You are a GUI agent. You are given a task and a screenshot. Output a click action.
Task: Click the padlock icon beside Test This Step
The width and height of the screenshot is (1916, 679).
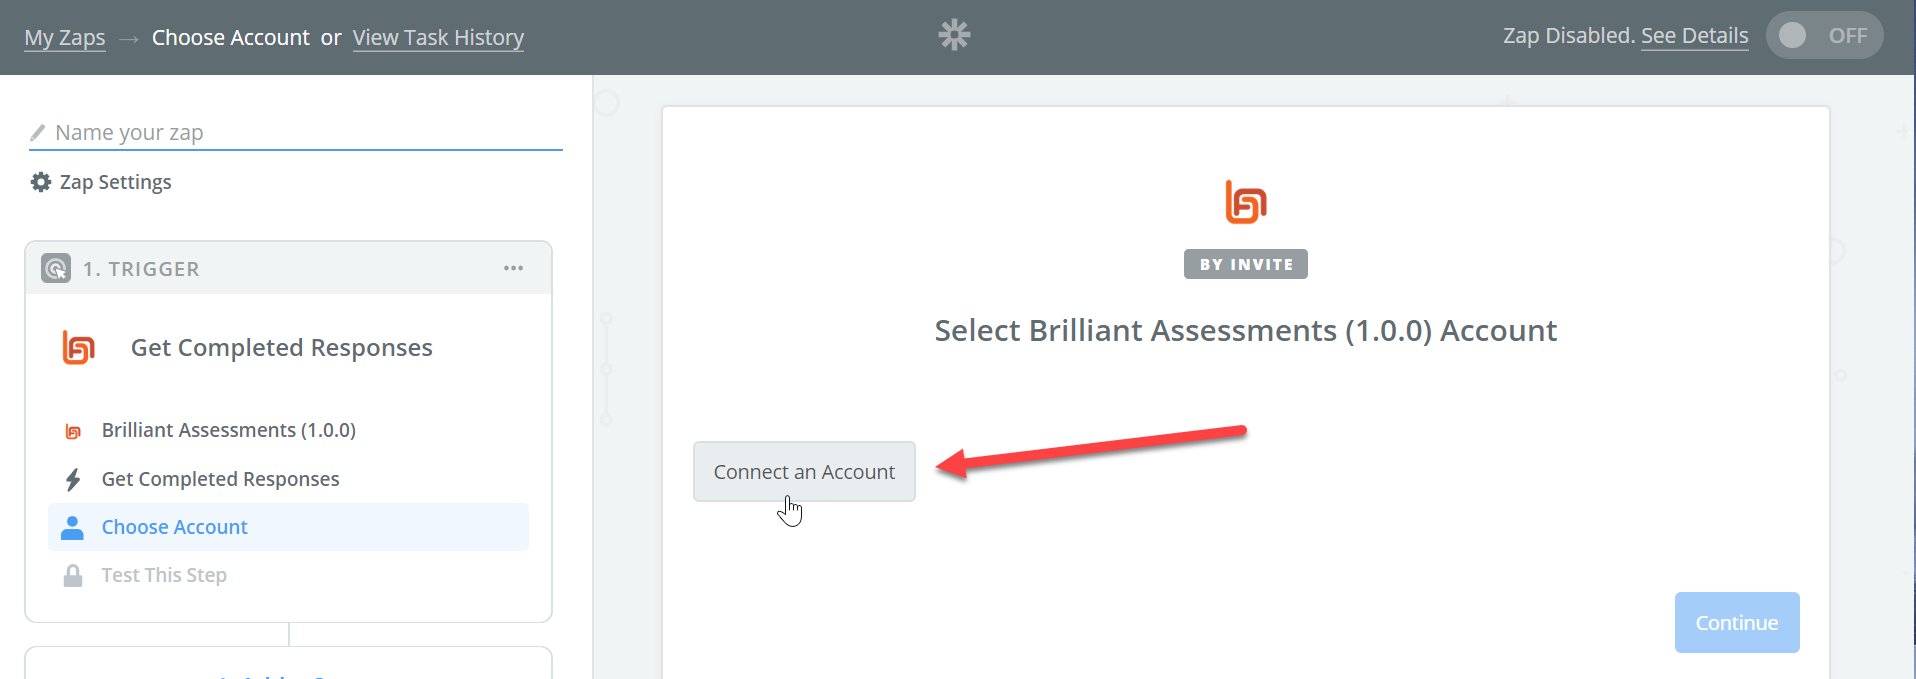(x=73, y=576)
